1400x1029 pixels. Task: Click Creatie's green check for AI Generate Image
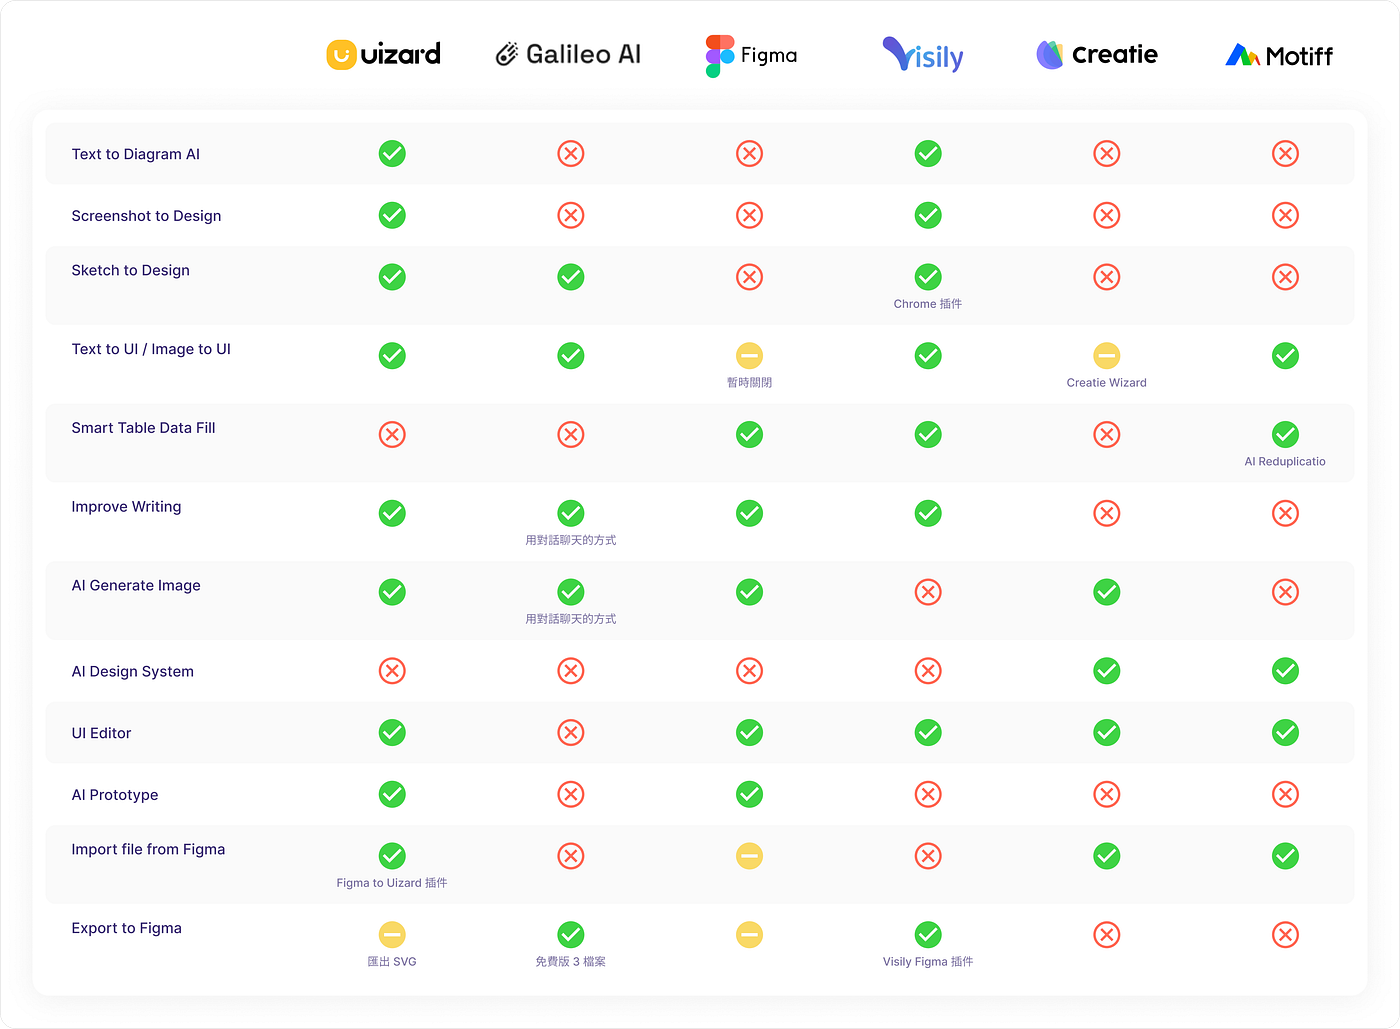coord(1106,592)
